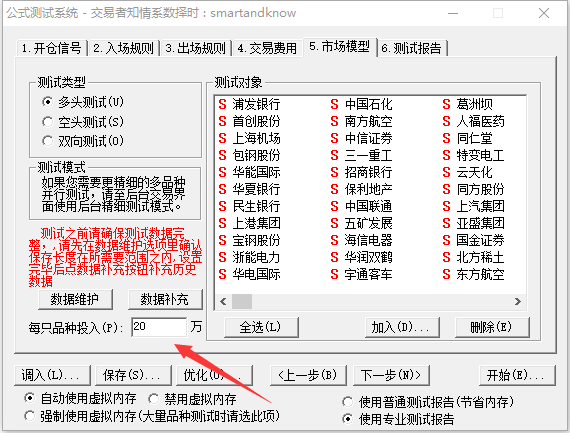Screen dimensions: 570x433
Task: Select 民生银行 stock entry
Action: [x=249, y=206]
